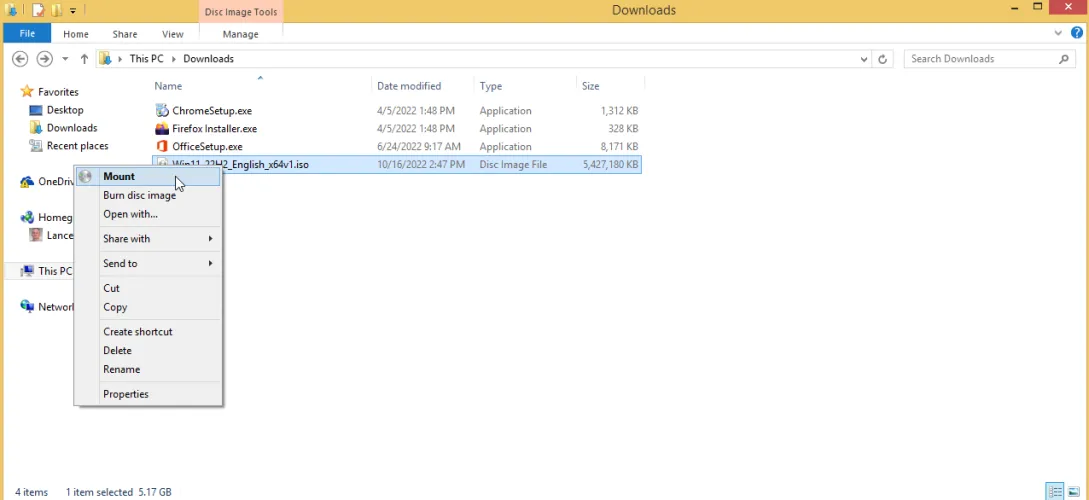This screenshot has height=500, width=1089.
Task: Select Burn disc image option
Action: pyautogui.click(x=139, y=196)
